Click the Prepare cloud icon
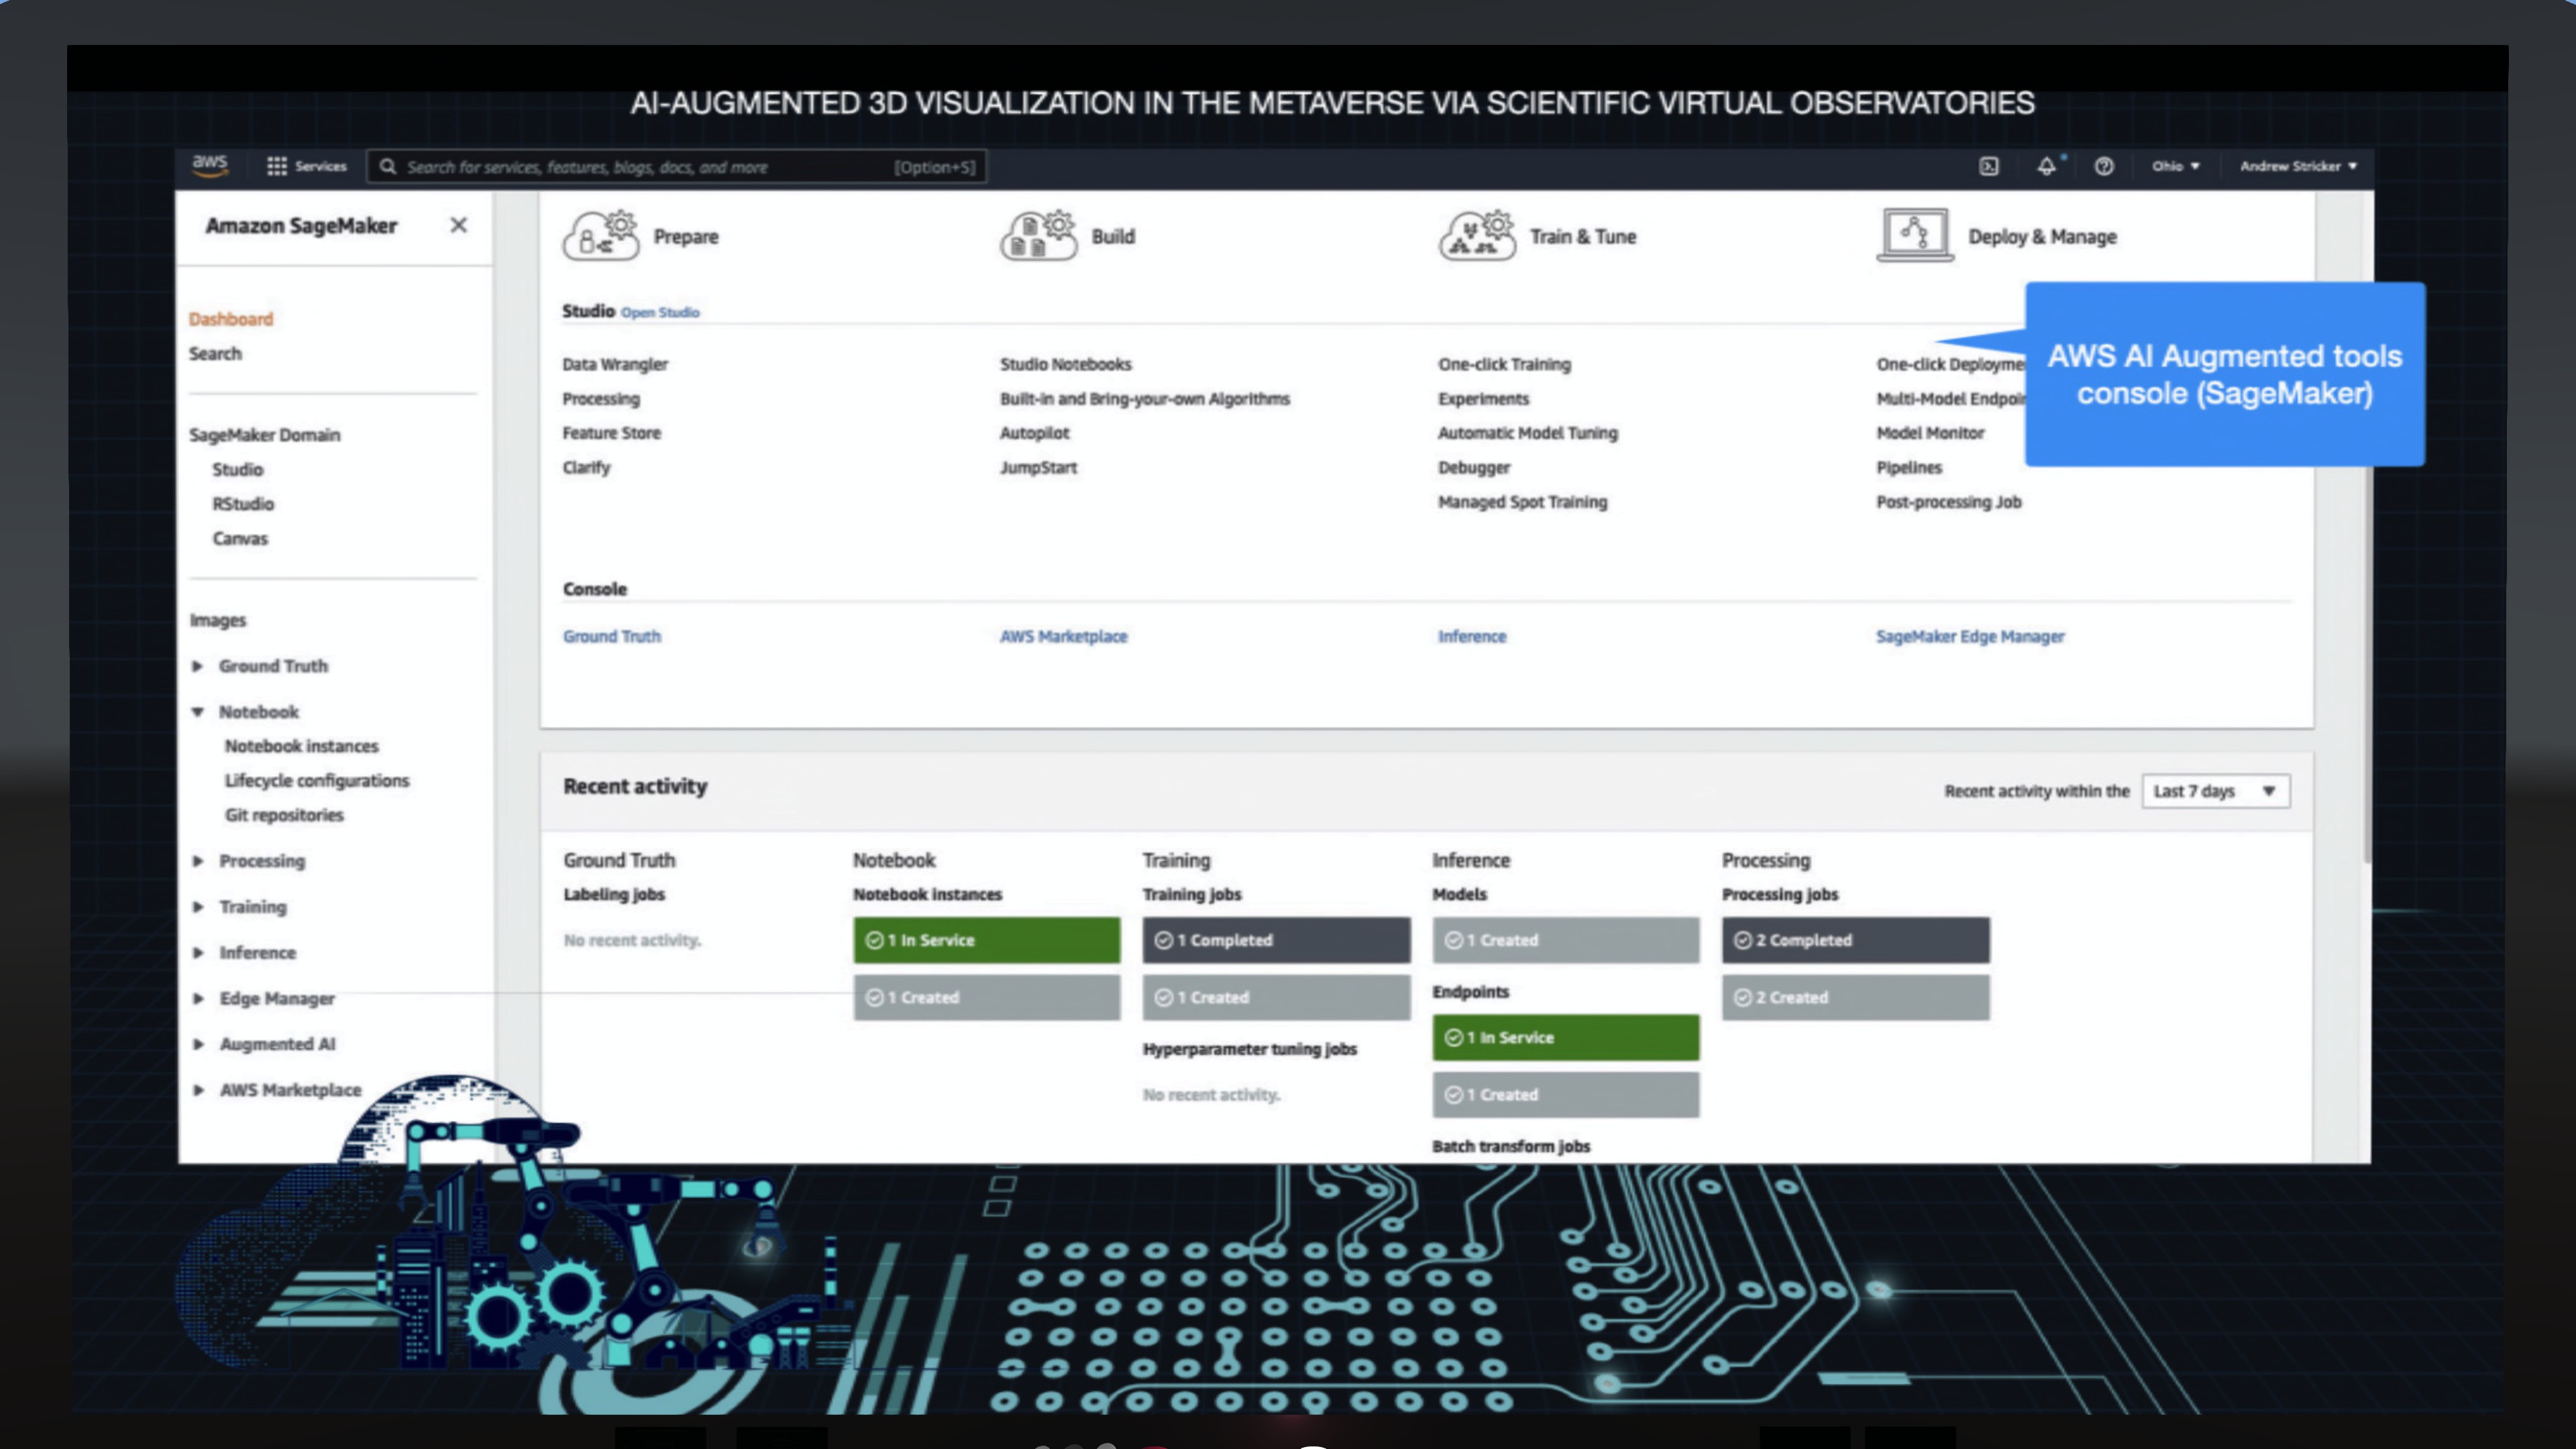The width and height of the screenshot is (2576, 1449). [600, 236]
